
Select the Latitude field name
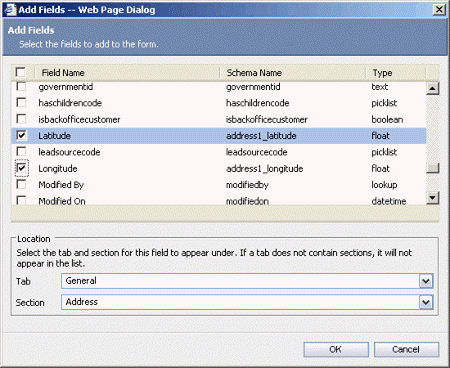54,136
